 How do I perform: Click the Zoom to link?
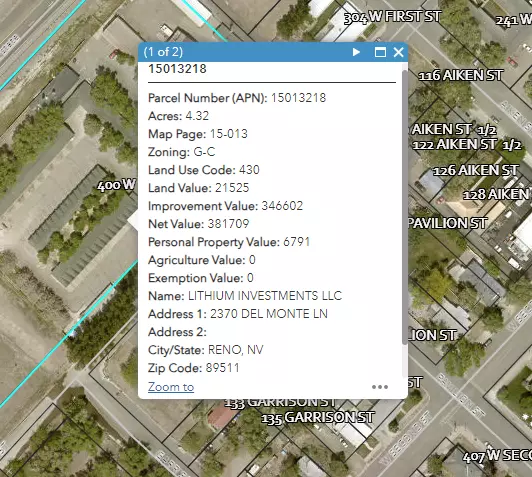[171, 387]
